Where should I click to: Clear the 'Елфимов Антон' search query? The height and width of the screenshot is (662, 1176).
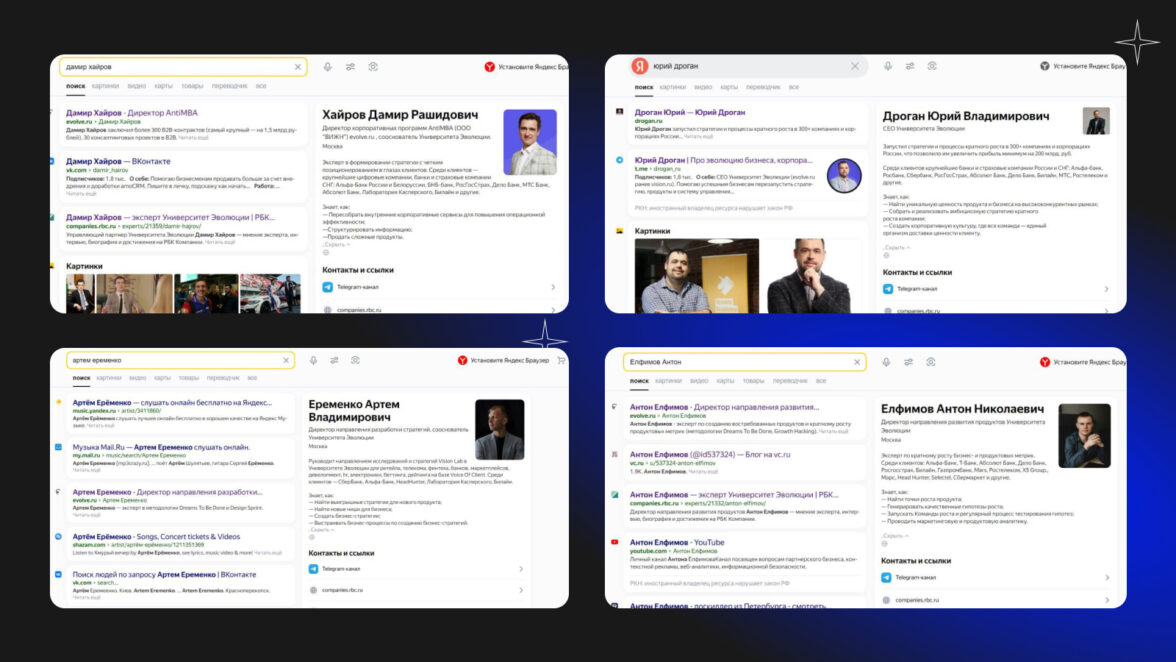[x=857, y=362]
